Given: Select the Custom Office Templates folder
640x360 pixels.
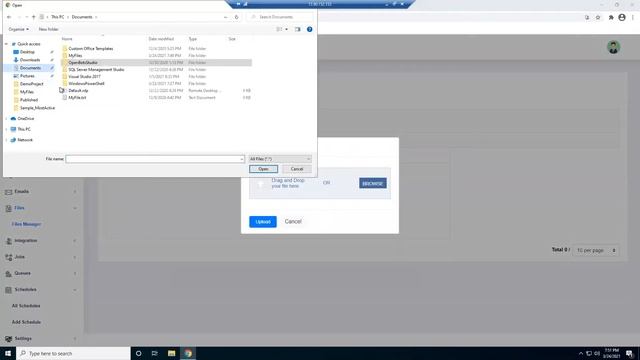Looking at the screenshot, I should point(91,49).
